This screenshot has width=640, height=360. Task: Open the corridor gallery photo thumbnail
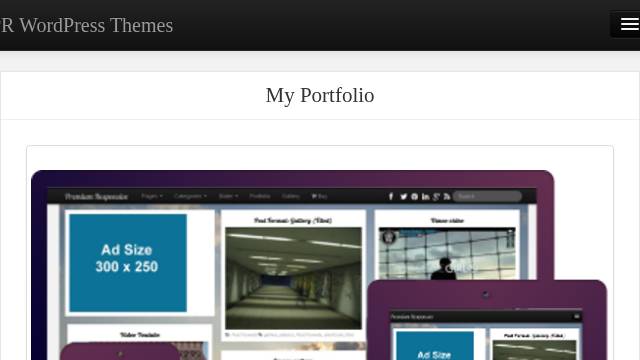293,278
